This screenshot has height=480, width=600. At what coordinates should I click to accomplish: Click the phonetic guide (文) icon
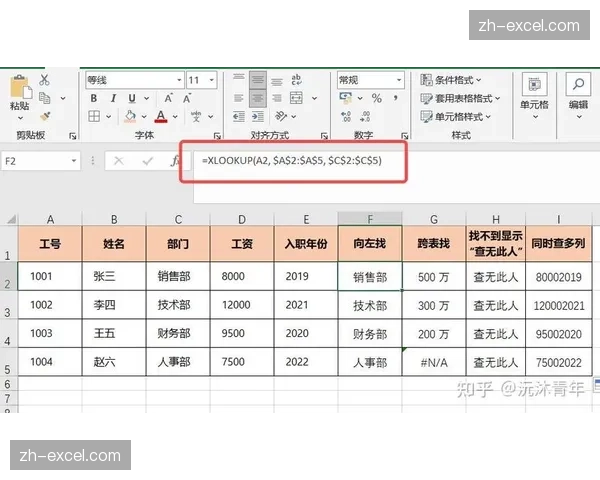coord(196,116)
